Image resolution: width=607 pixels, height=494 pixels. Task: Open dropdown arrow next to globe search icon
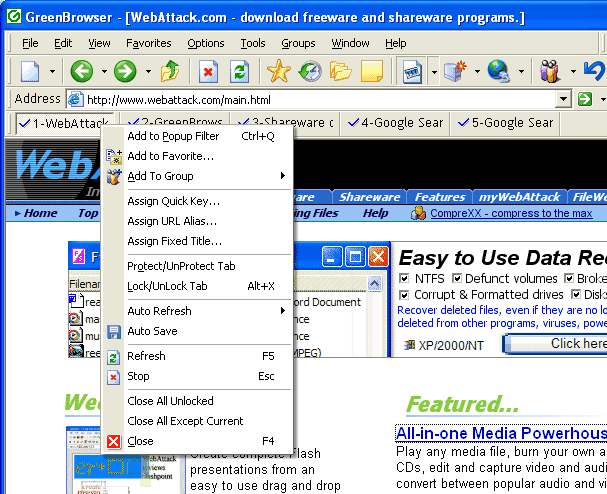[521, 71]
